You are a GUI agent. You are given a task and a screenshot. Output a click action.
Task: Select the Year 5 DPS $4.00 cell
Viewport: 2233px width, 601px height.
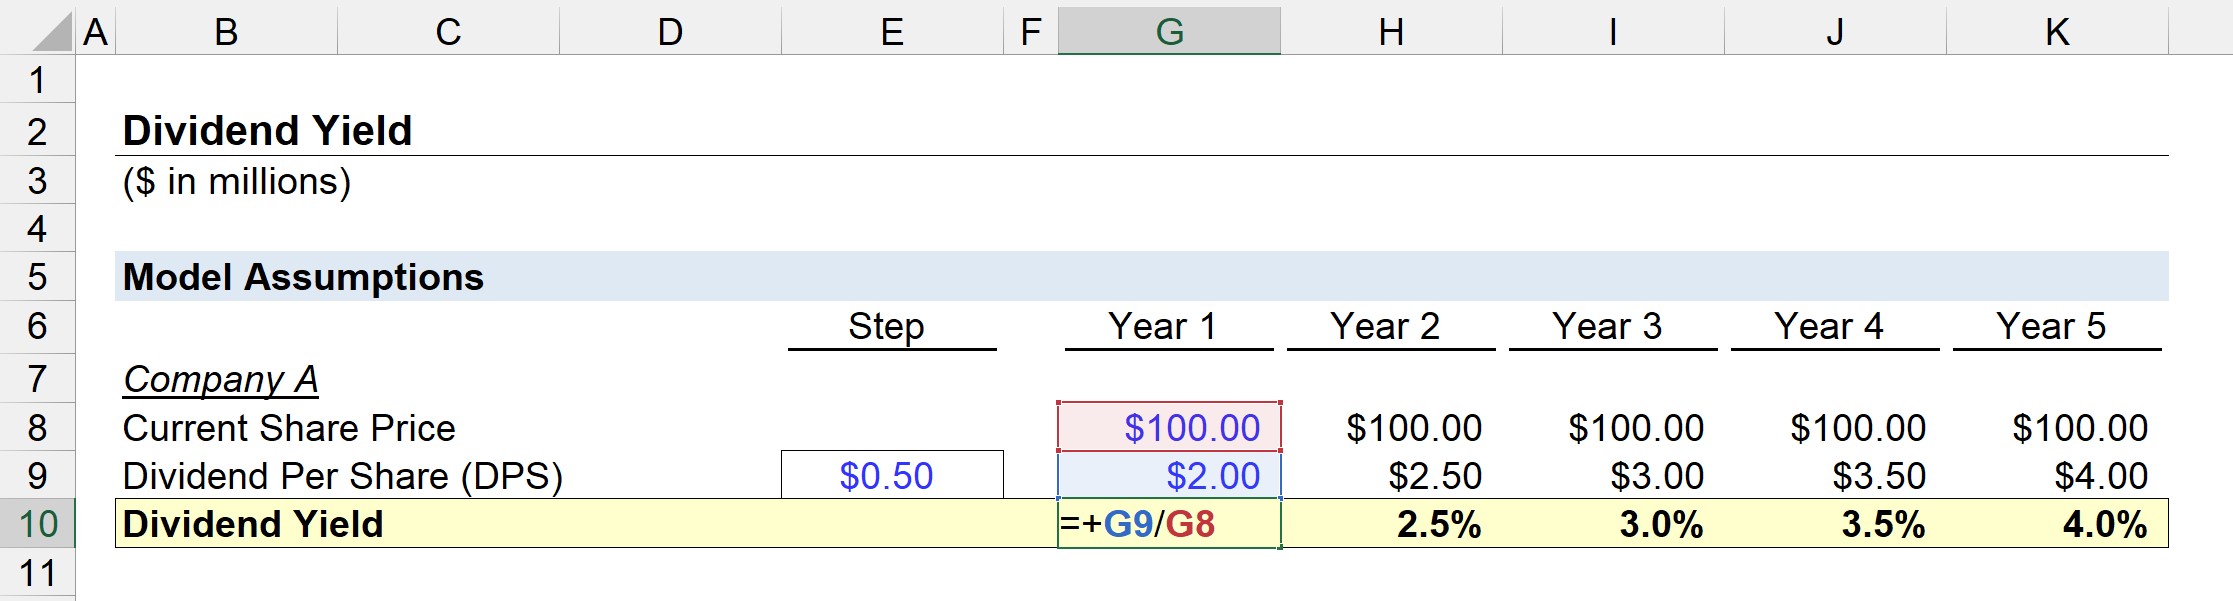point(2057,474)
